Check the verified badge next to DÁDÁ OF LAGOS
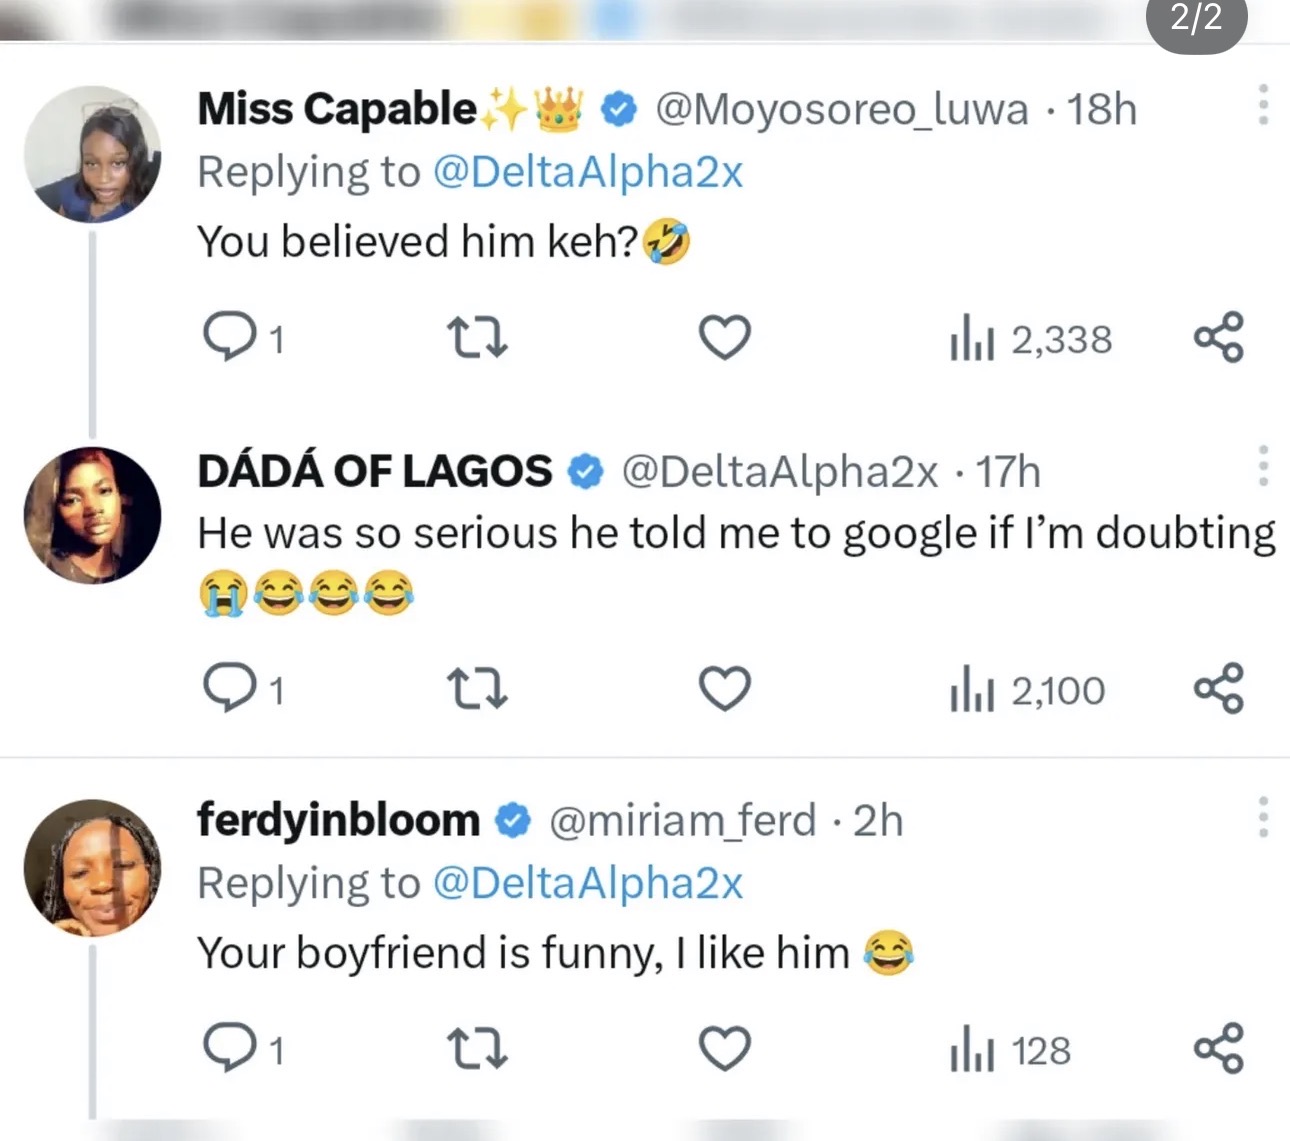The image size is (1290, 1141). pos(586,470)
